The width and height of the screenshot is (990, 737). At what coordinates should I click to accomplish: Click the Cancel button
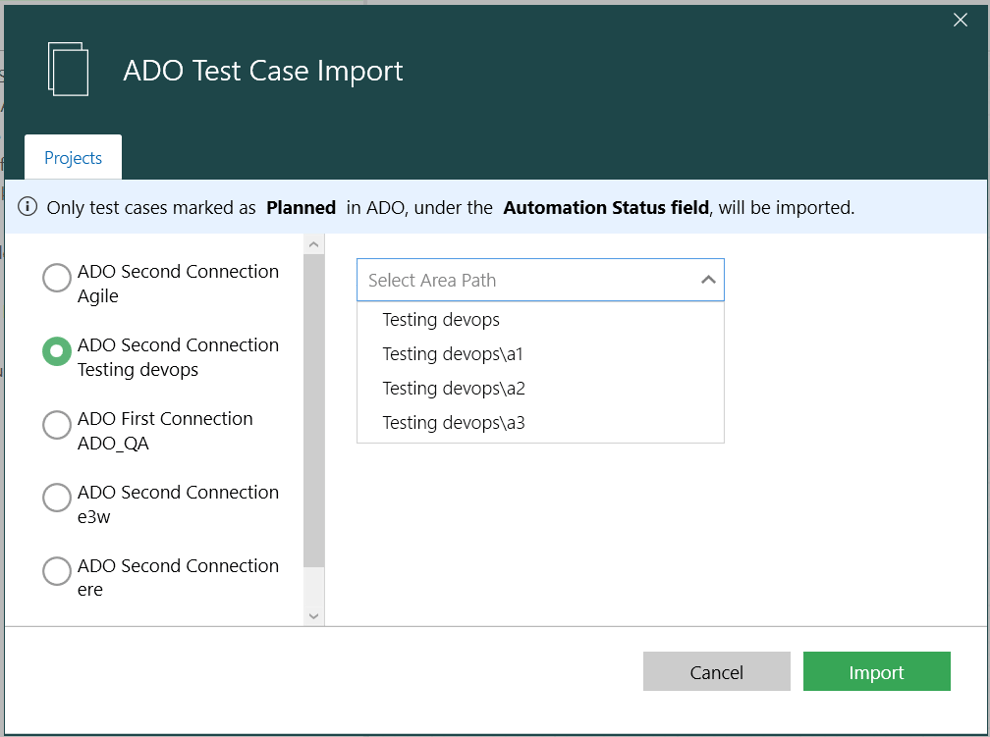pos(716,671)
